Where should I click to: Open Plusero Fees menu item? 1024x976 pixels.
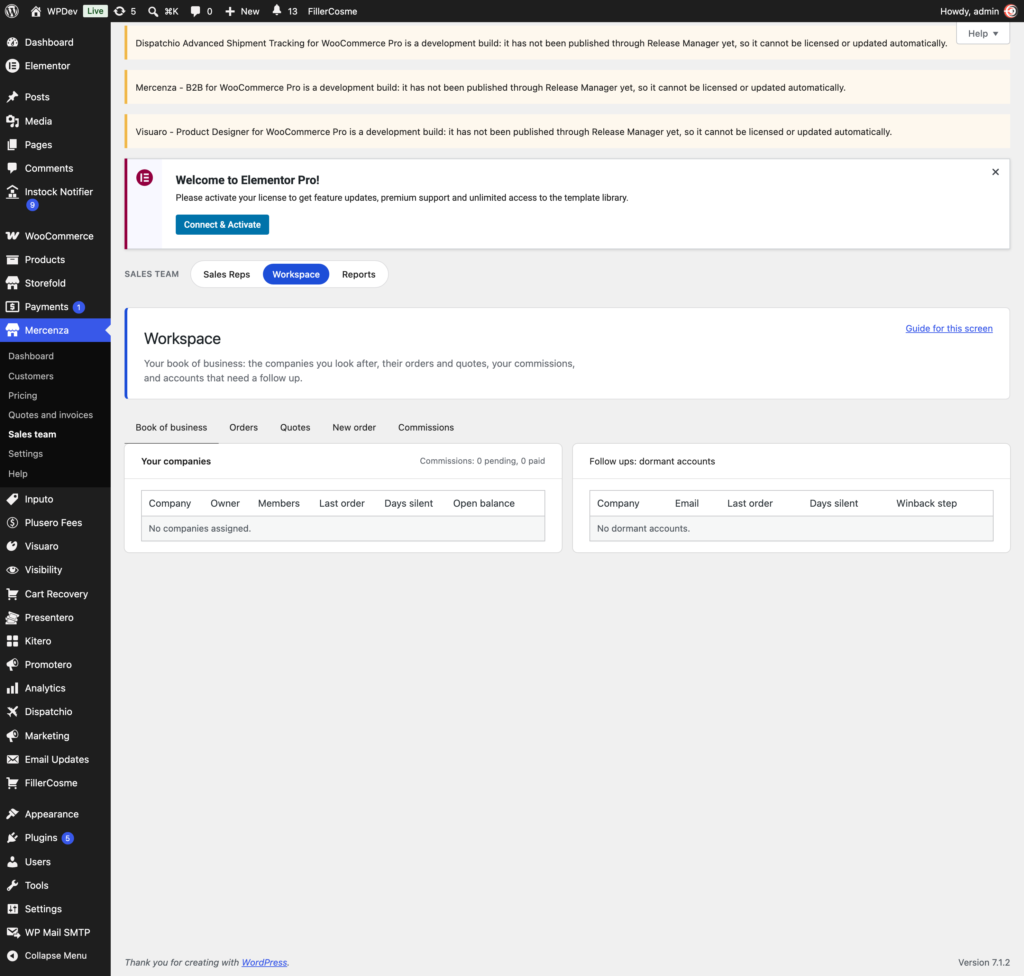click(x=53, y=523)
